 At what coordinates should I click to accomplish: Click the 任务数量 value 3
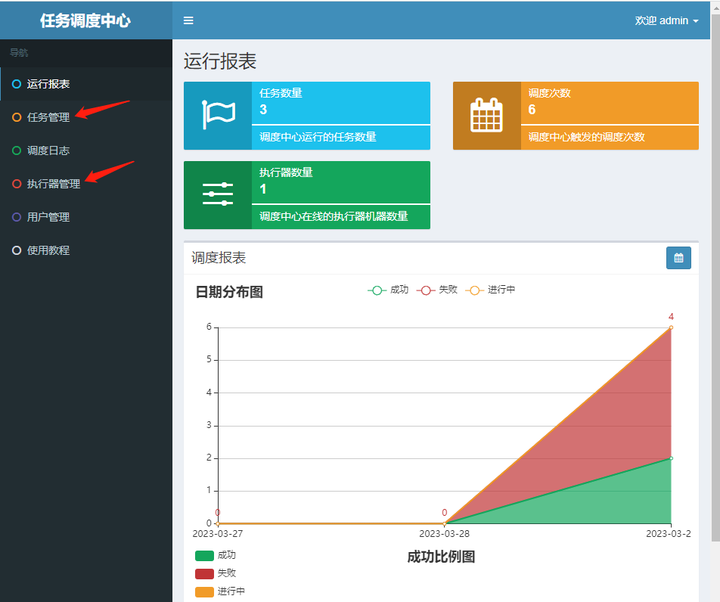[263, 110]
